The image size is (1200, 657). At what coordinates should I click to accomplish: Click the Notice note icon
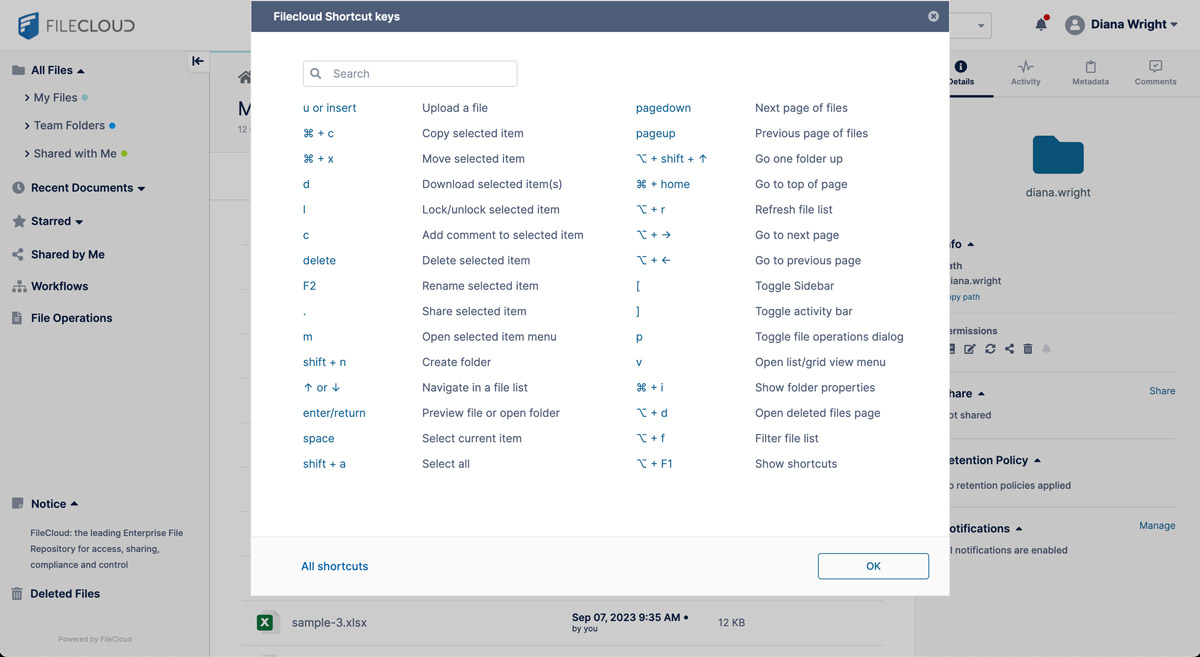(x=17, y=504)
